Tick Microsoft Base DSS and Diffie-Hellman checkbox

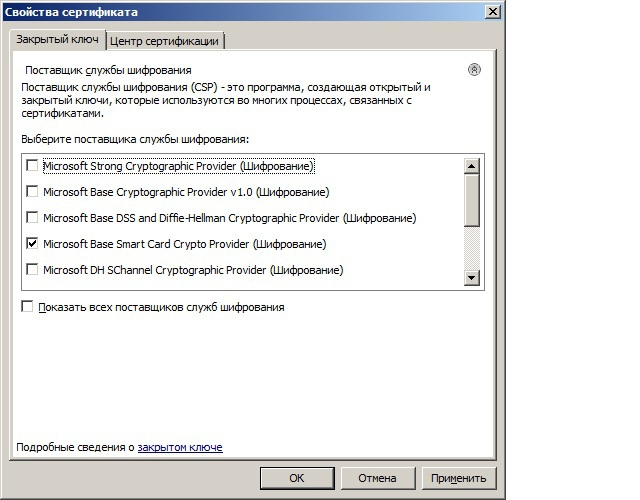(33, 218)
